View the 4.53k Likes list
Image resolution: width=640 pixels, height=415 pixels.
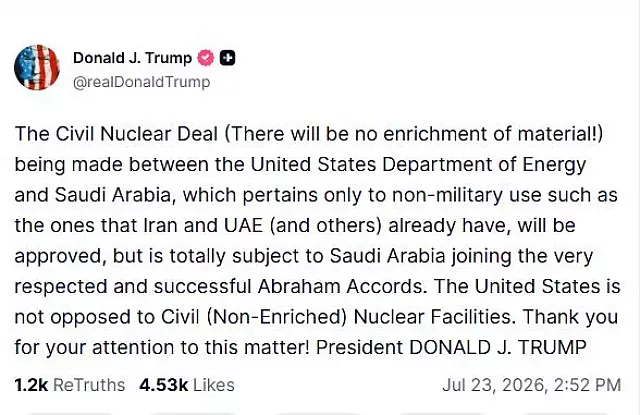coord(187,385)
